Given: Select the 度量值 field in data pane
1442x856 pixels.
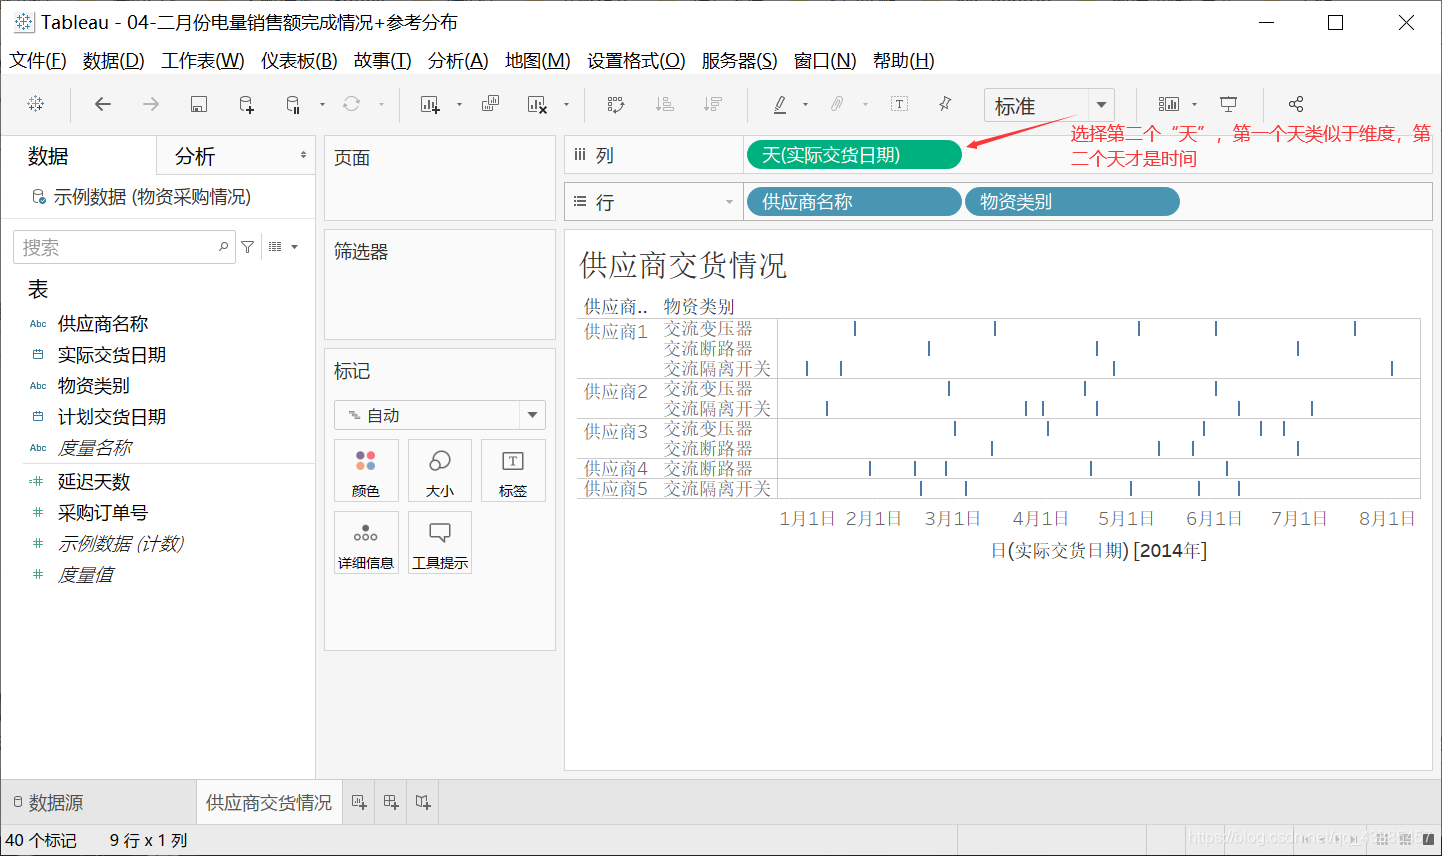Looking at the screenshot, I should click(86, 575).
